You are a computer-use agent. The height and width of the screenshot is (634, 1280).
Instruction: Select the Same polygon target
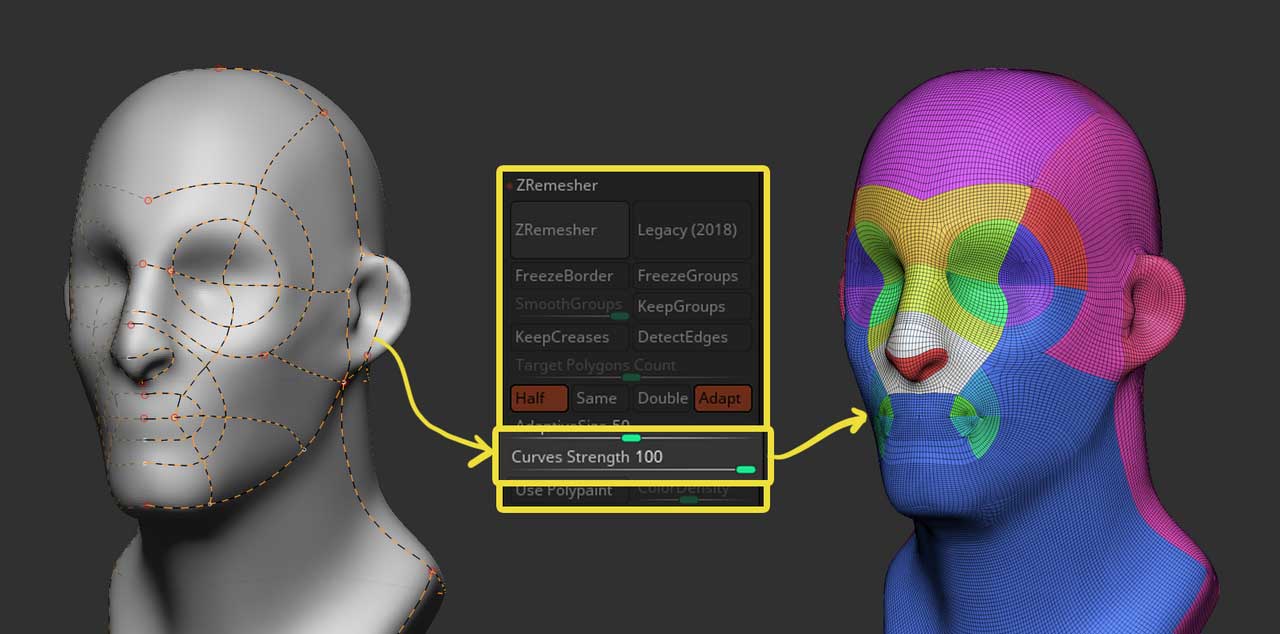(600, 398)
